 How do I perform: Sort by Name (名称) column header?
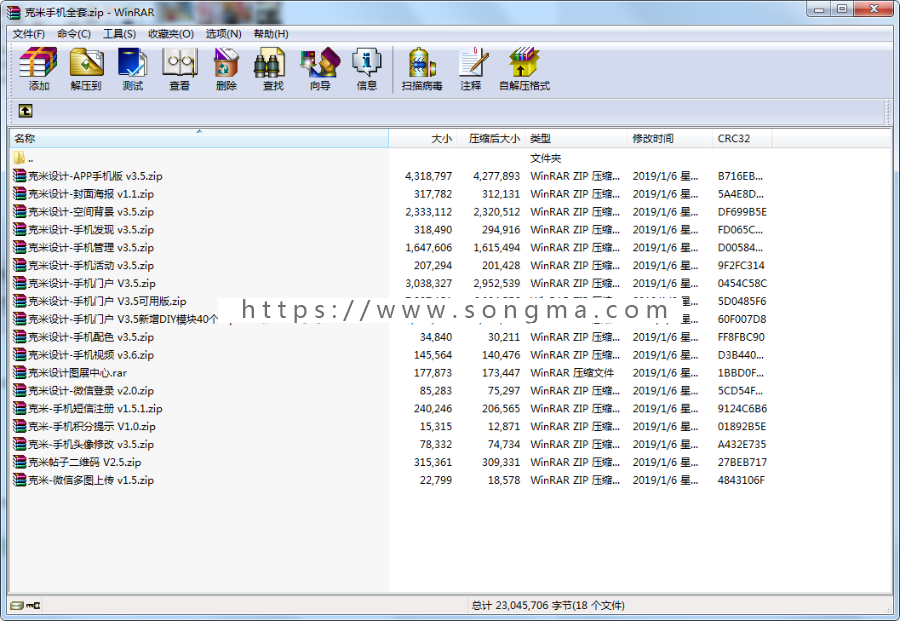[x=199, y=138]
